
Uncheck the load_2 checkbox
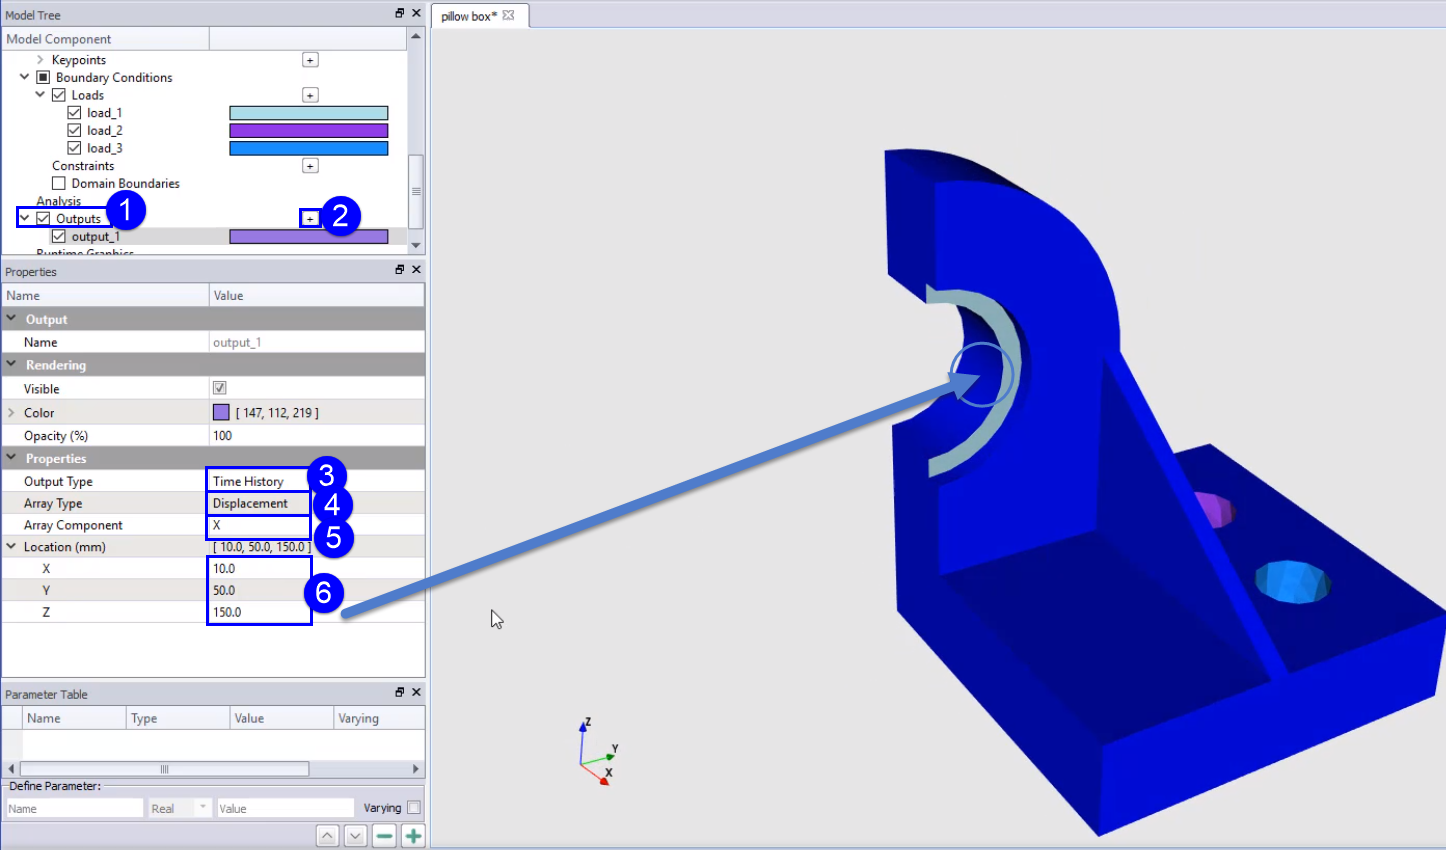[x=74, y=130]
